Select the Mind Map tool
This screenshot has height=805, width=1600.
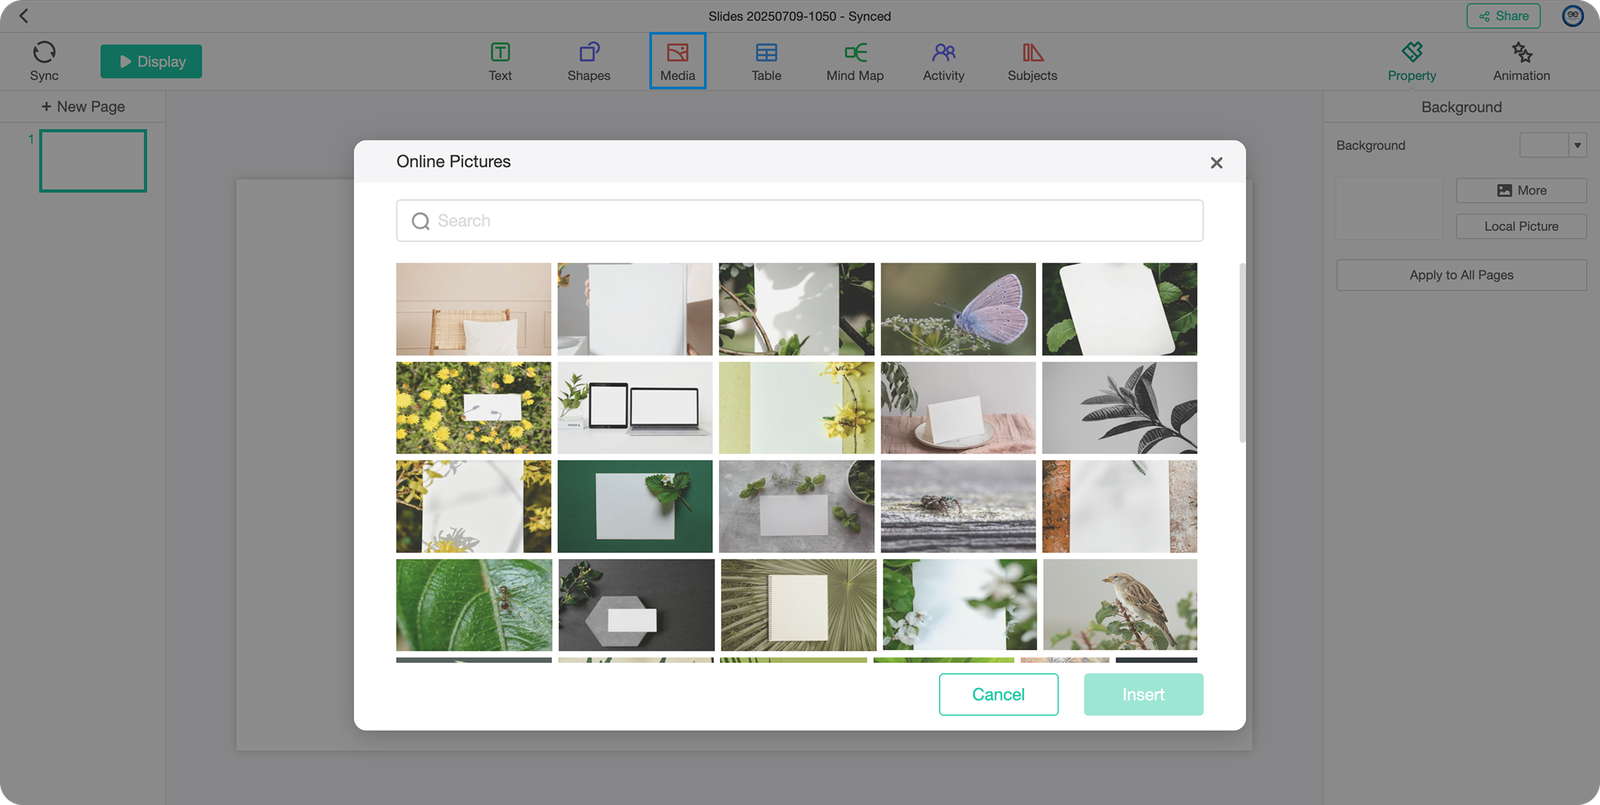[x=855, y=53]
